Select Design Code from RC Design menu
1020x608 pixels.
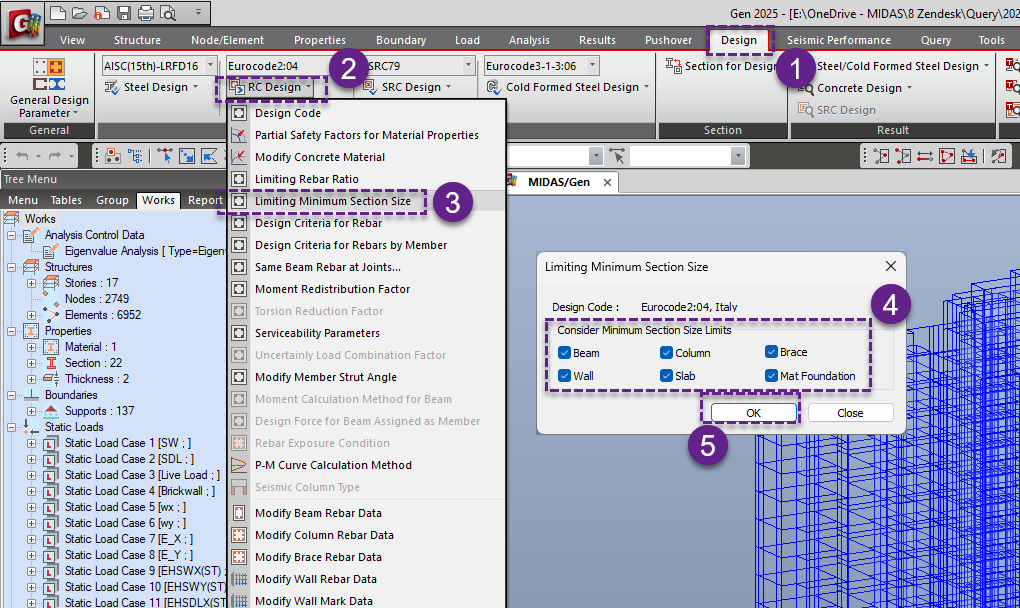click(367, 113)
